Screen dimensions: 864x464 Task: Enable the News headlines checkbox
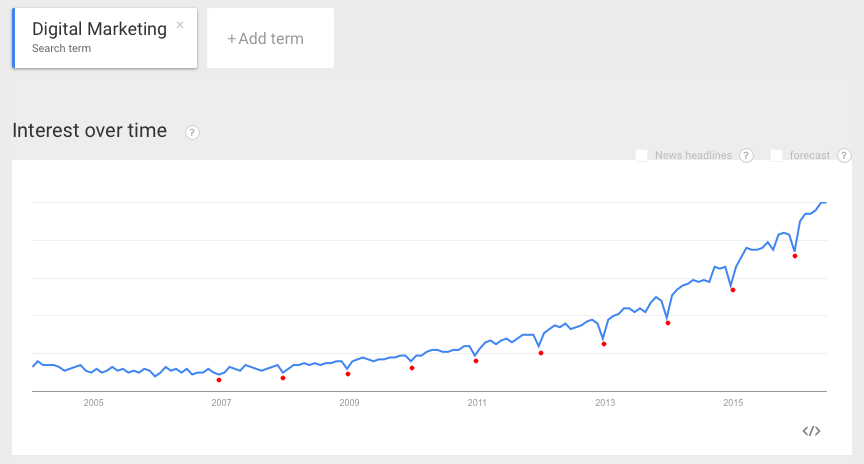[x=642, y=155]
